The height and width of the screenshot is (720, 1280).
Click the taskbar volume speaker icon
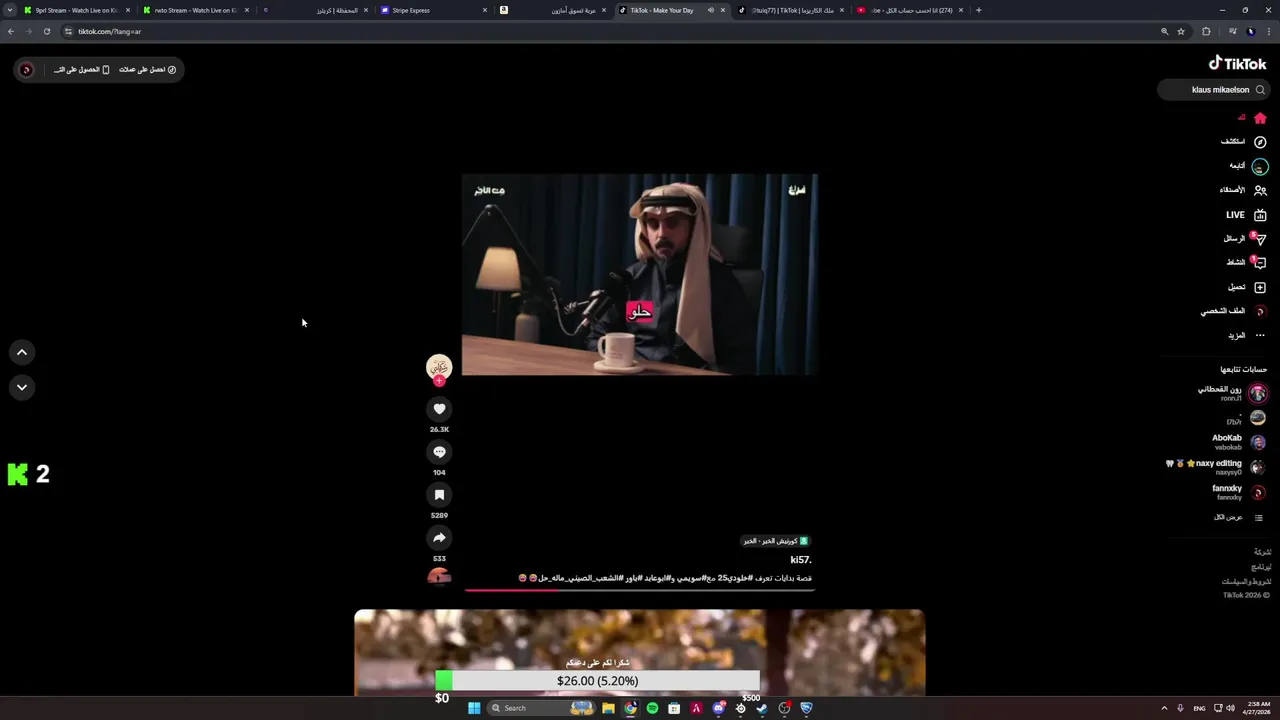(1230, 708)
